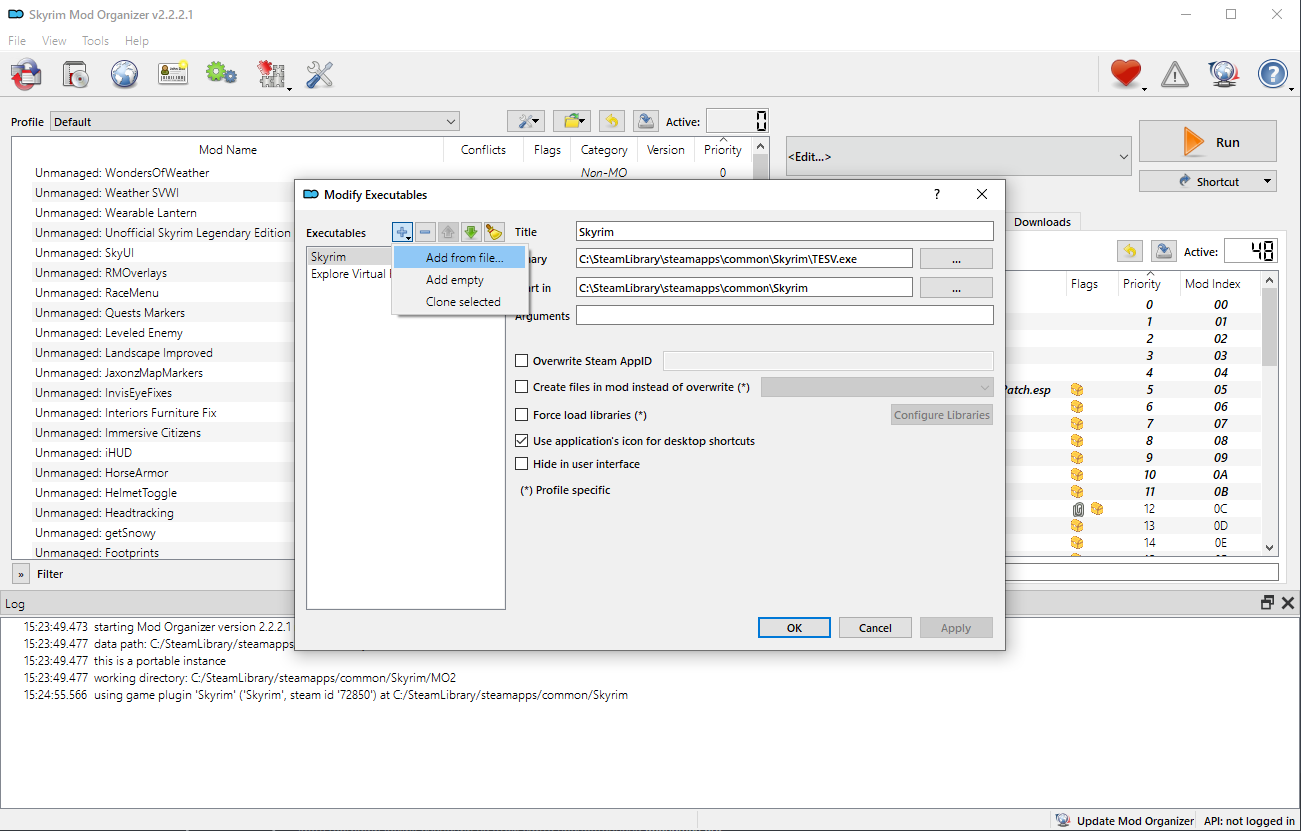Select Explore Virtual entry in Executables list
This screenshot has width=1301, height=831.
(350, 274)
